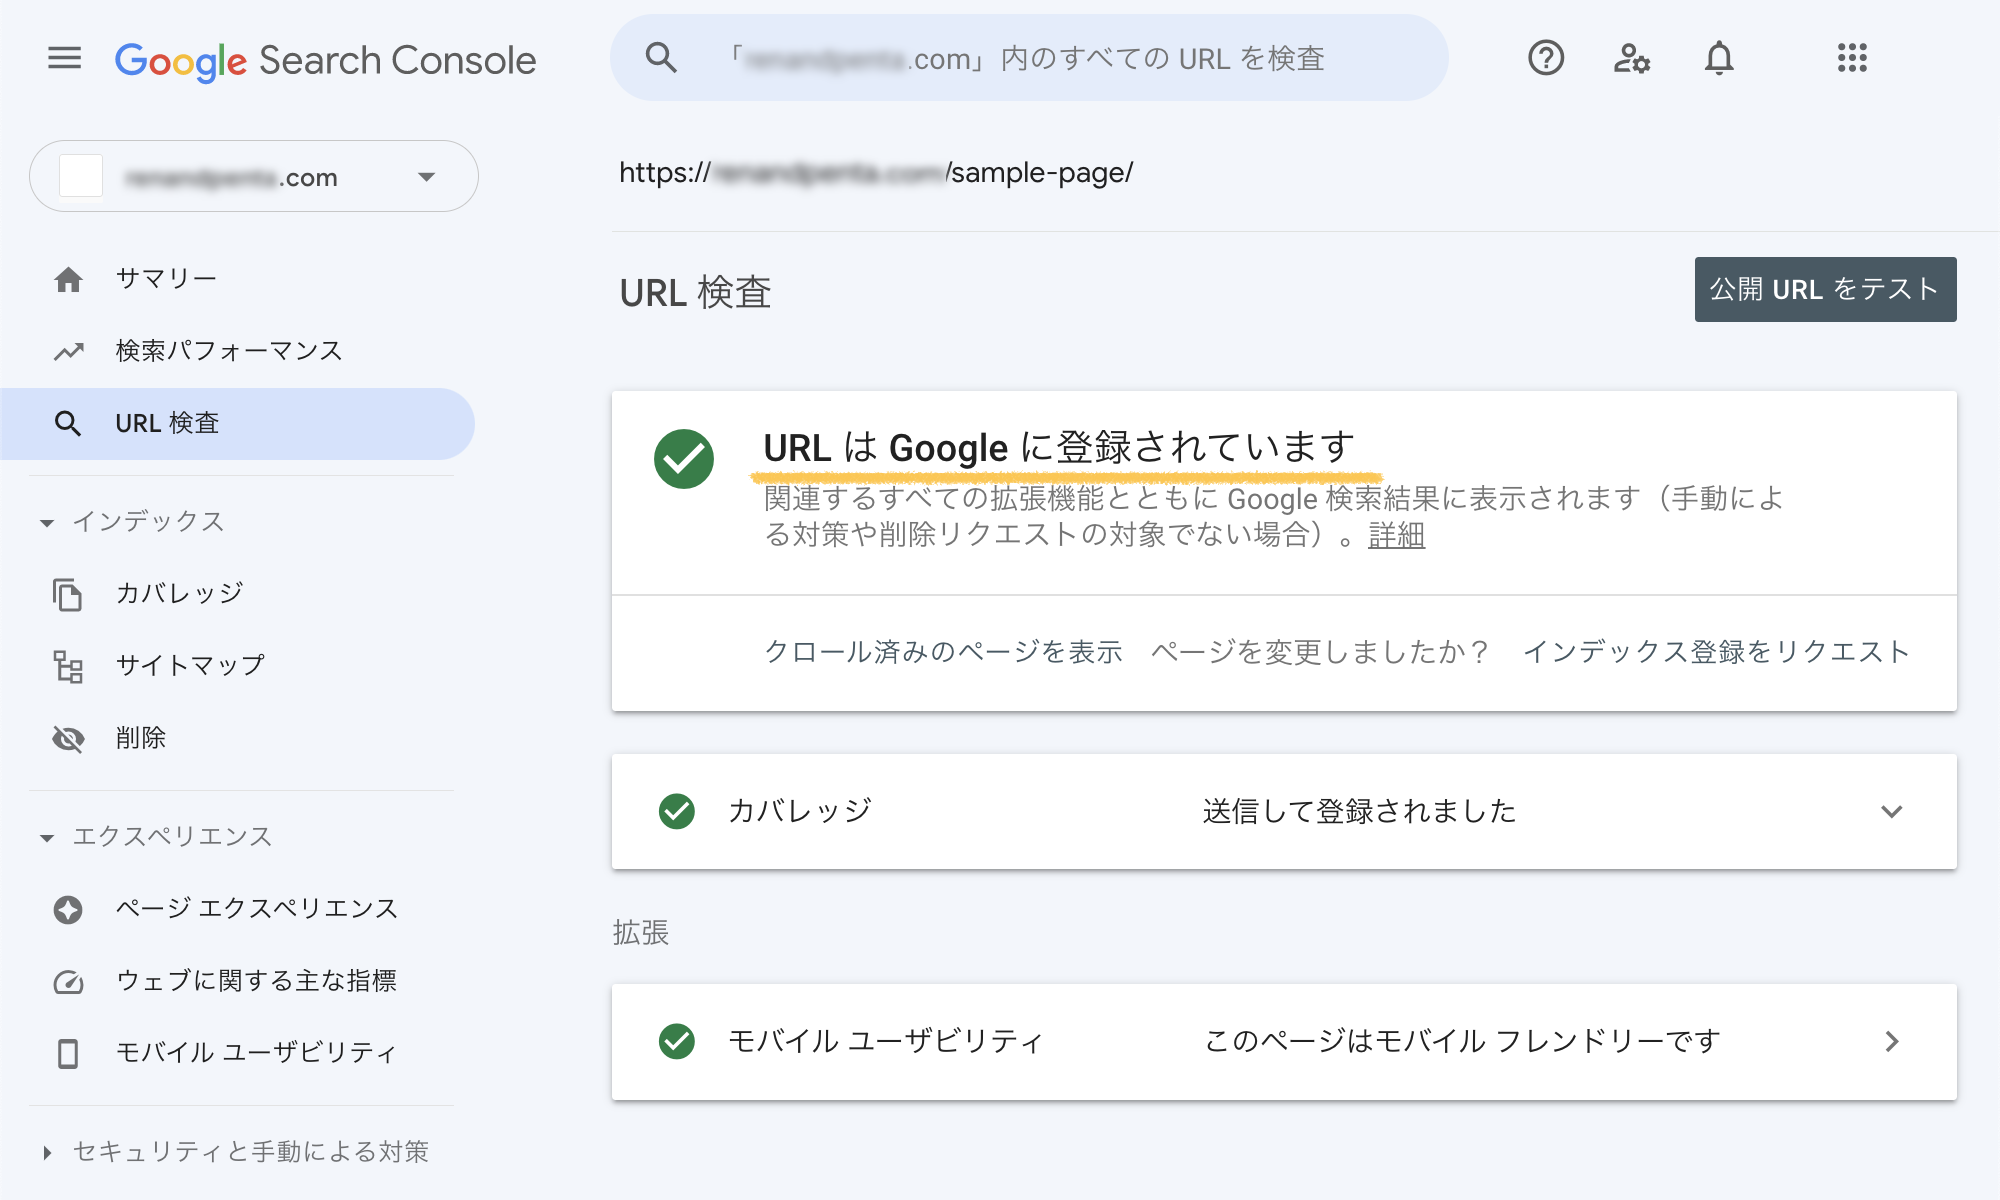Open user and permissions settings icon
Image resolution: width=2000 pixels, height=1200 pixels.
(1632, 58)
